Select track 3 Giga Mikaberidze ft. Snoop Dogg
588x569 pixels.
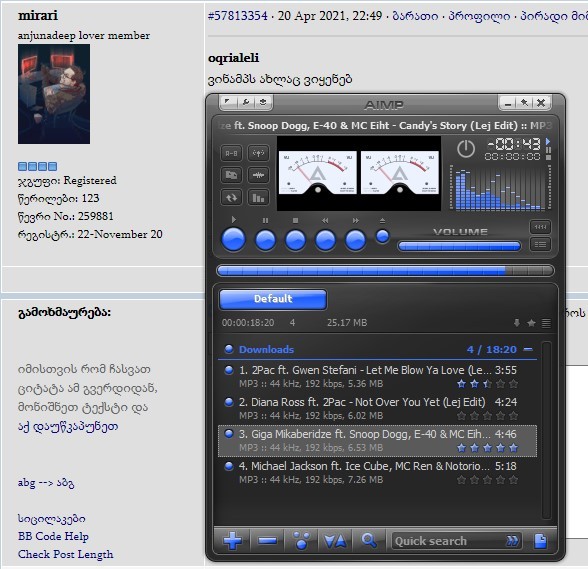[377, 441]
